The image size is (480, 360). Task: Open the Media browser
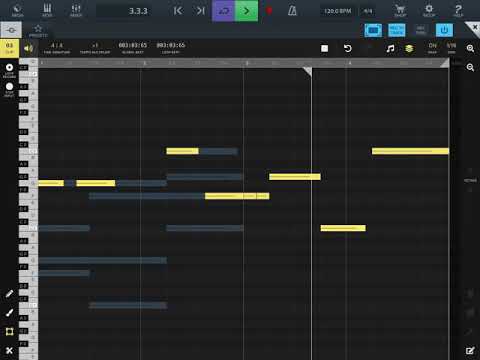pyautogui.click(x=17, y=10)
